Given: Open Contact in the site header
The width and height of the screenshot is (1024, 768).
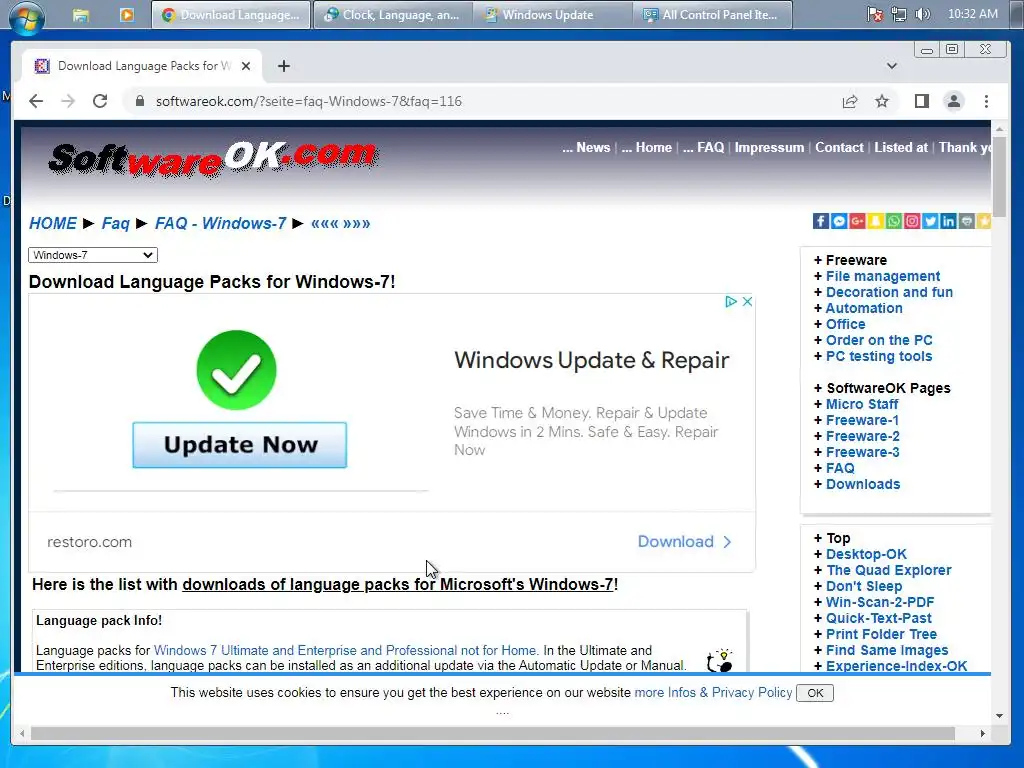Looking at the screenshot, I should (839, 148).
